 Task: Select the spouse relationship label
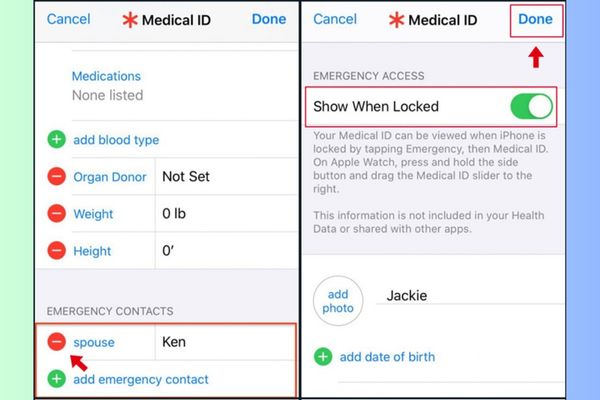point(94,342)
